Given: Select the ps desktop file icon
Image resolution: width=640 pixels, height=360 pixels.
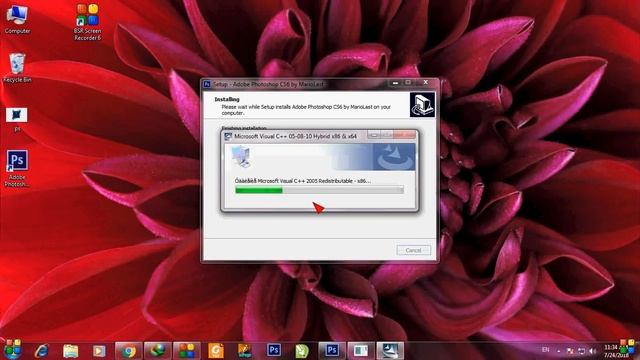Looking at the screenshot, I should pyautogui.click(x=17, y=120).
